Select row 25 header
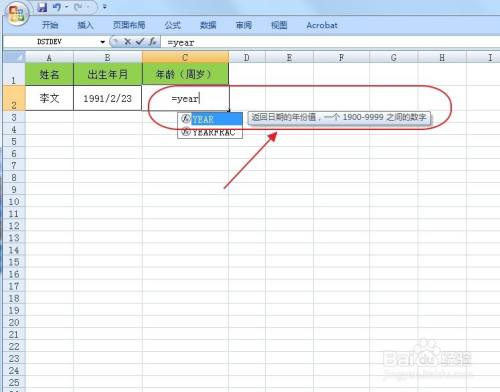Image resolution: width=500 pixels, height=392 pixels. (x=14, y=383)
